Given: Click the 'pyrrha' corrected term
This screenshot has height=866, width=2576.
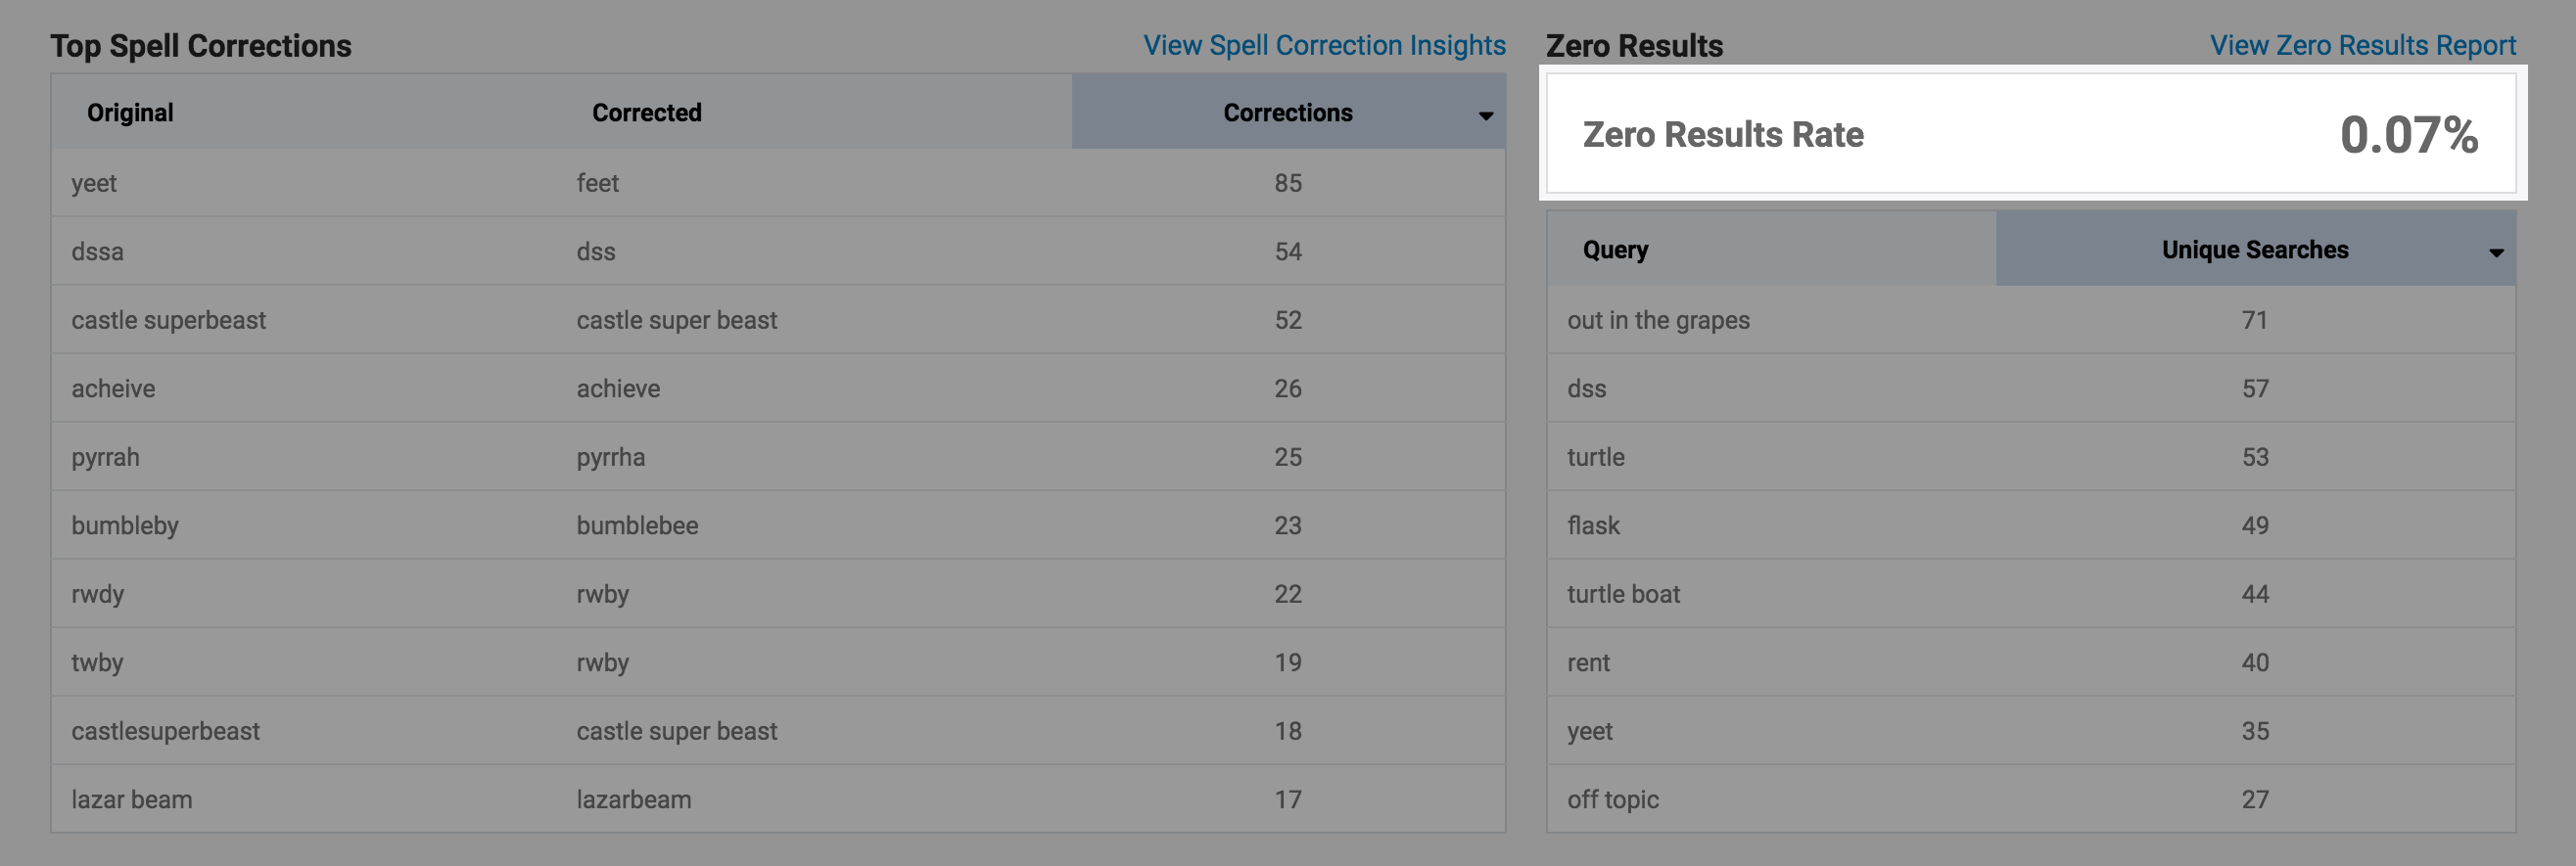Looking at the screenshot, I should (x=610, y=457).
